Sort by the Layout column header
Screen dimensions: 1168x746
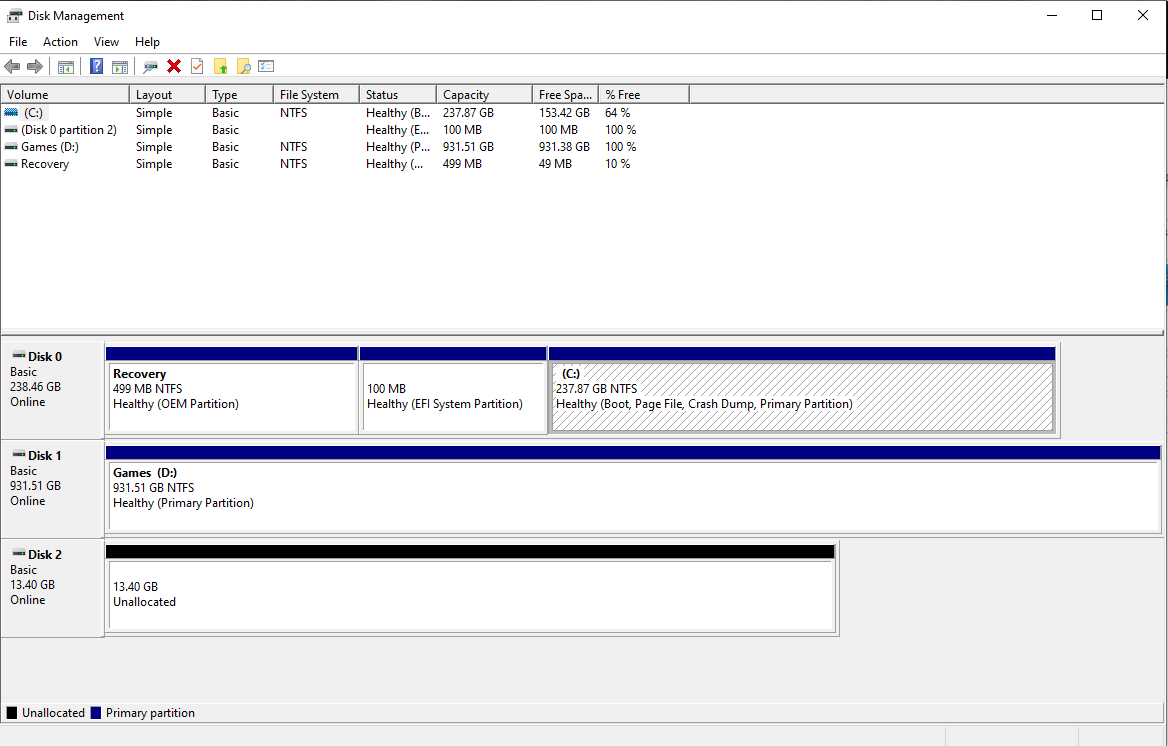tap(168, 95)
